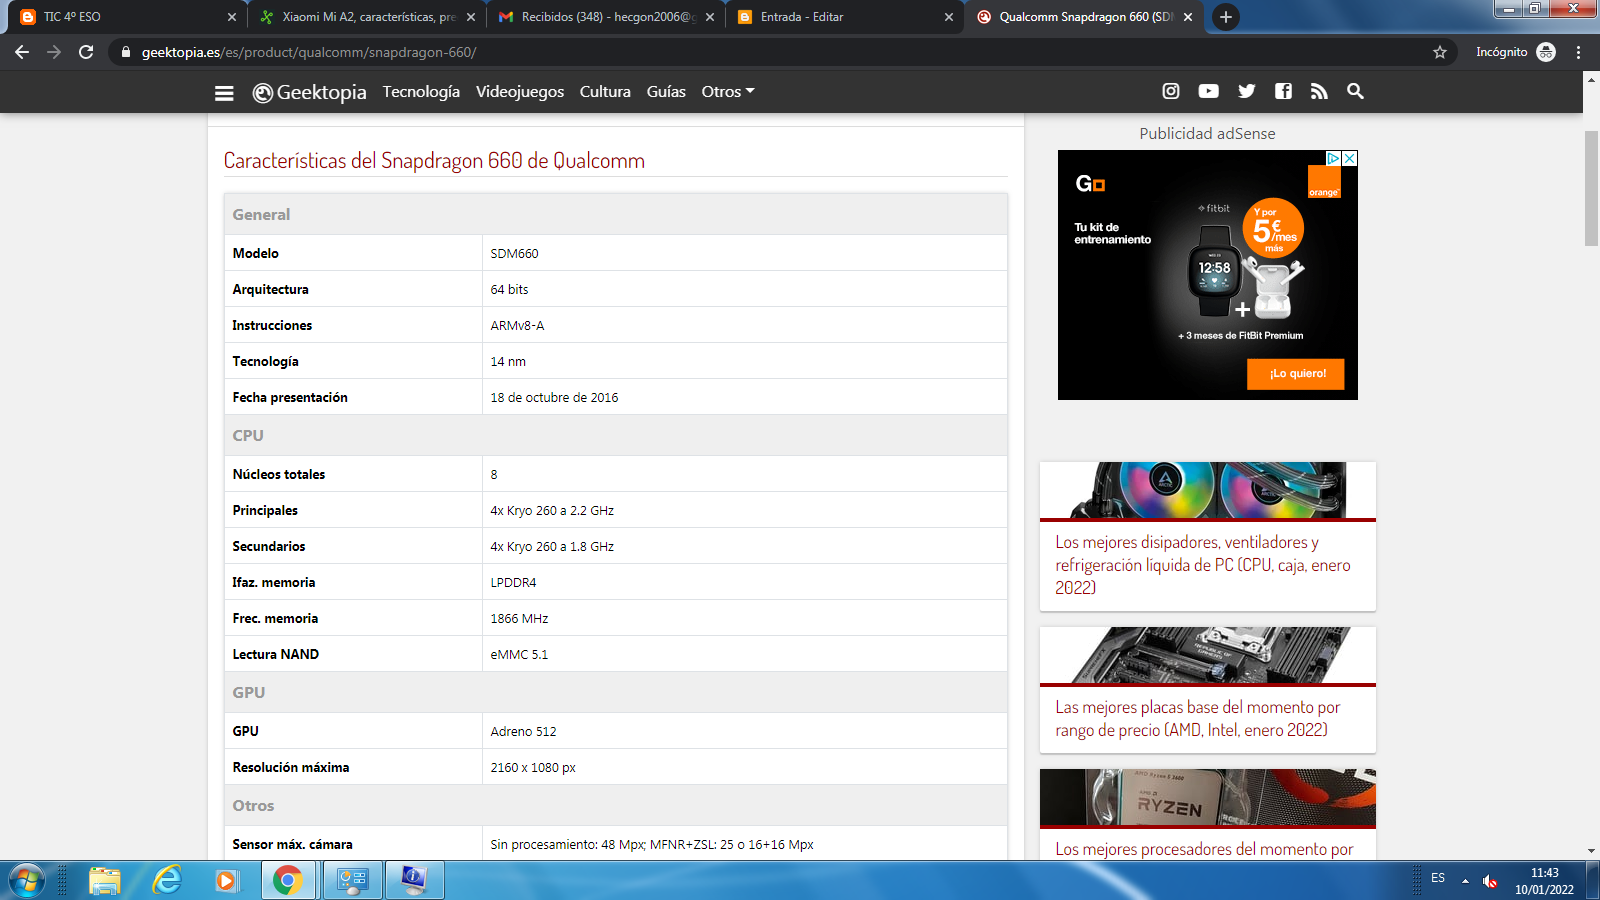
Task: Open the Cultura menu section
Action: 605,91
